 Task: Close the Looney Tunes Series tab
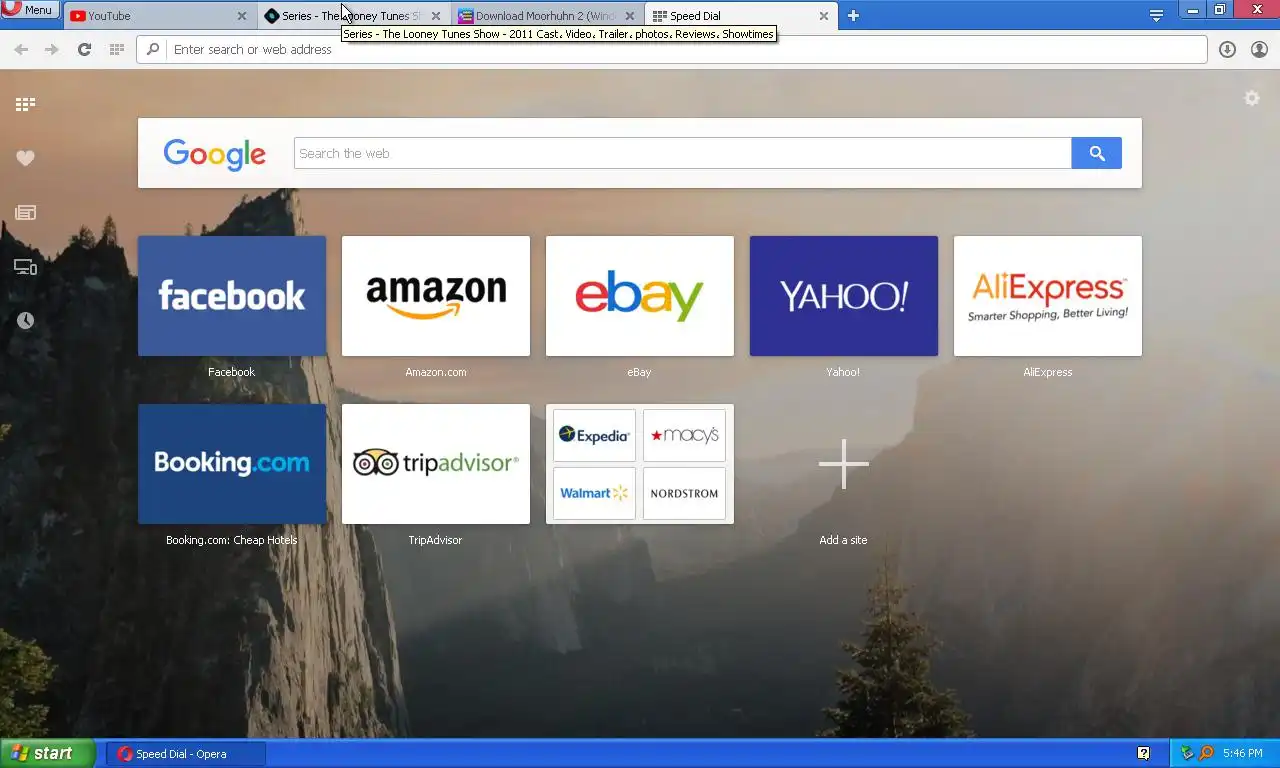436,16
